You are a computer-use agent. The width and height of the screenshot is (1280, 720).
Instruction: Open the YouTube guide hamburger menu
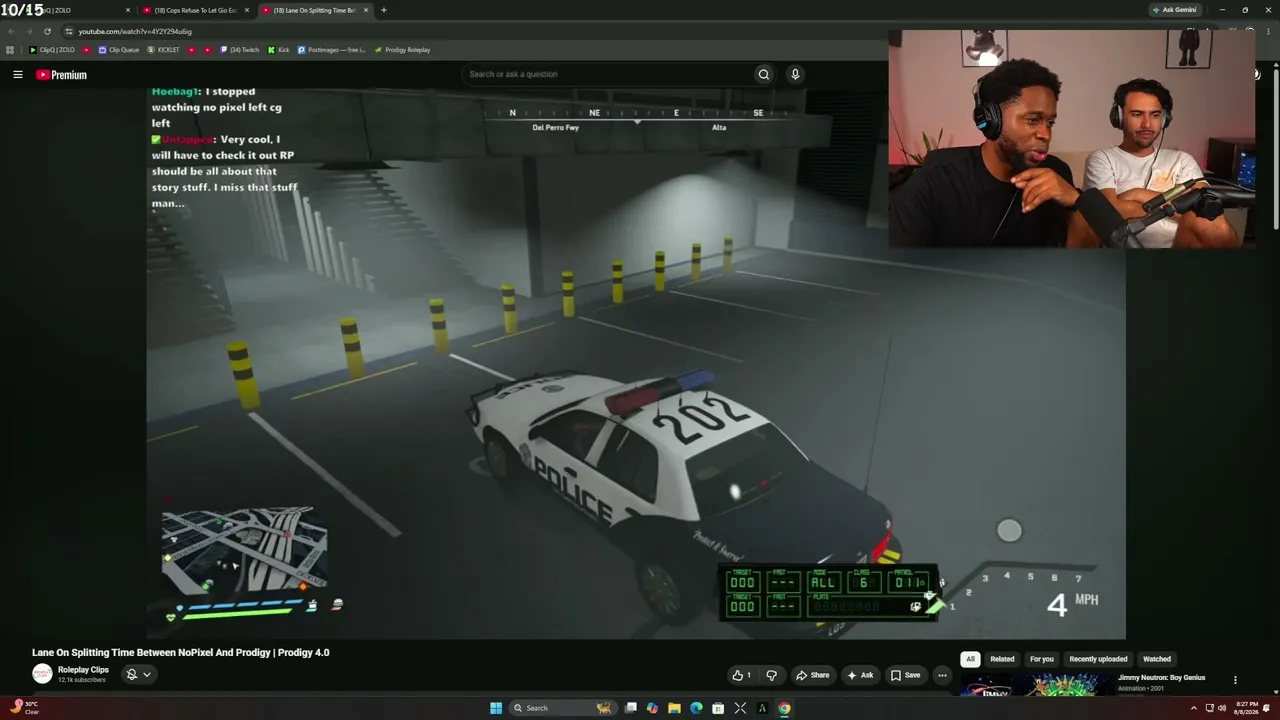coord(17,75)
